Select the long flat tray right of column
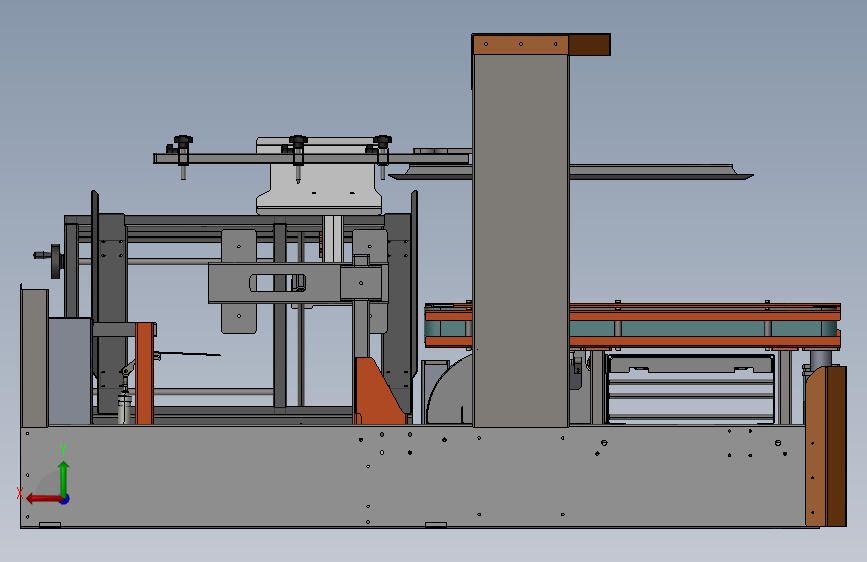Screen dimensions: 867x562 click(x=661, y=171)
